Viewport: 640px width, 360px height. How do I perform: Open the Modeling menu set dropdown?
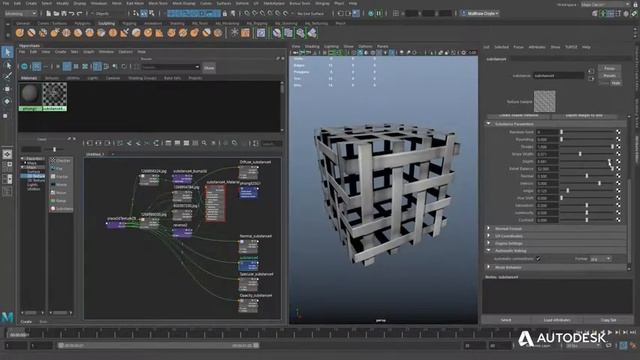tap(20, 13)
